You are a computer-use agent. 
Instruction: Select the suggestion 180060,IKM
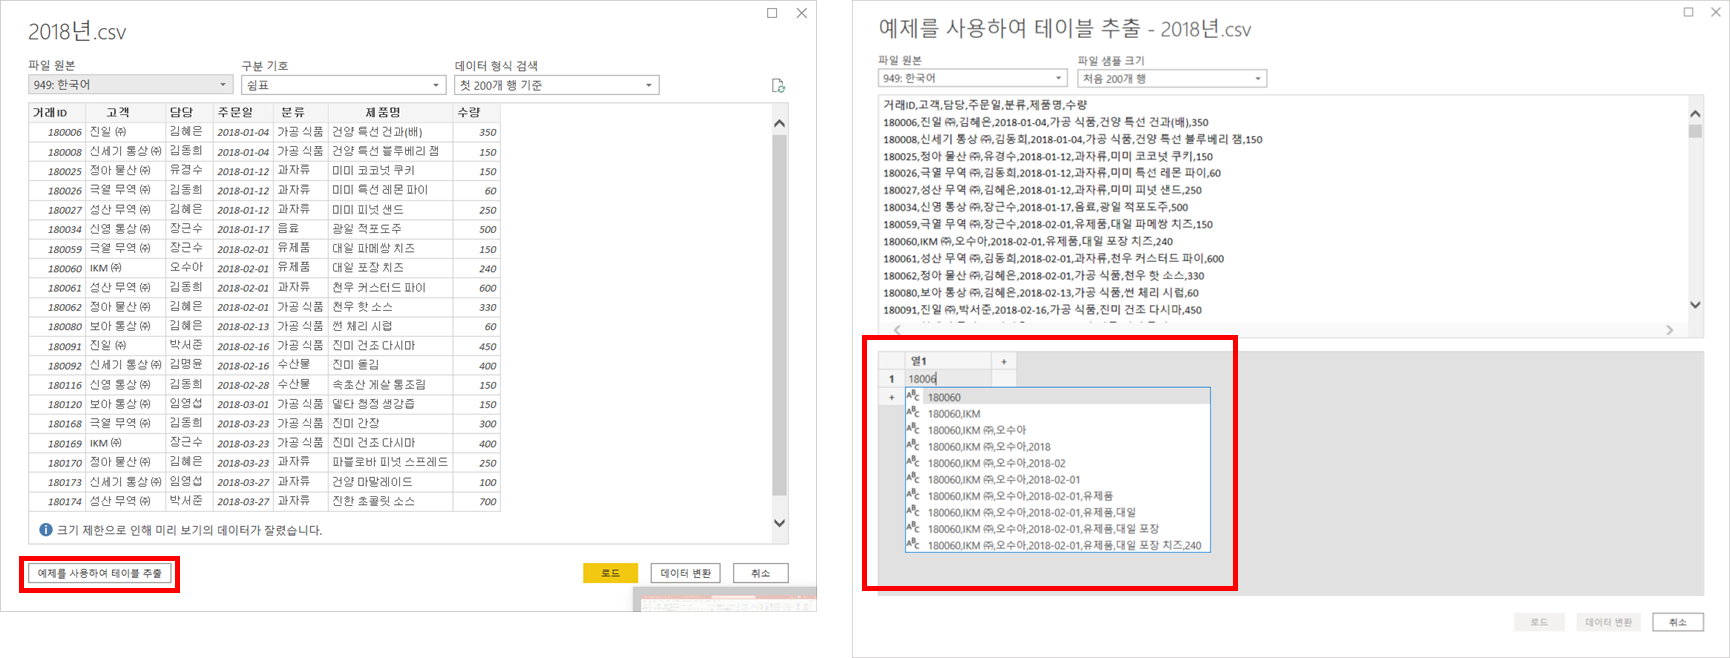pos(1058,413)
